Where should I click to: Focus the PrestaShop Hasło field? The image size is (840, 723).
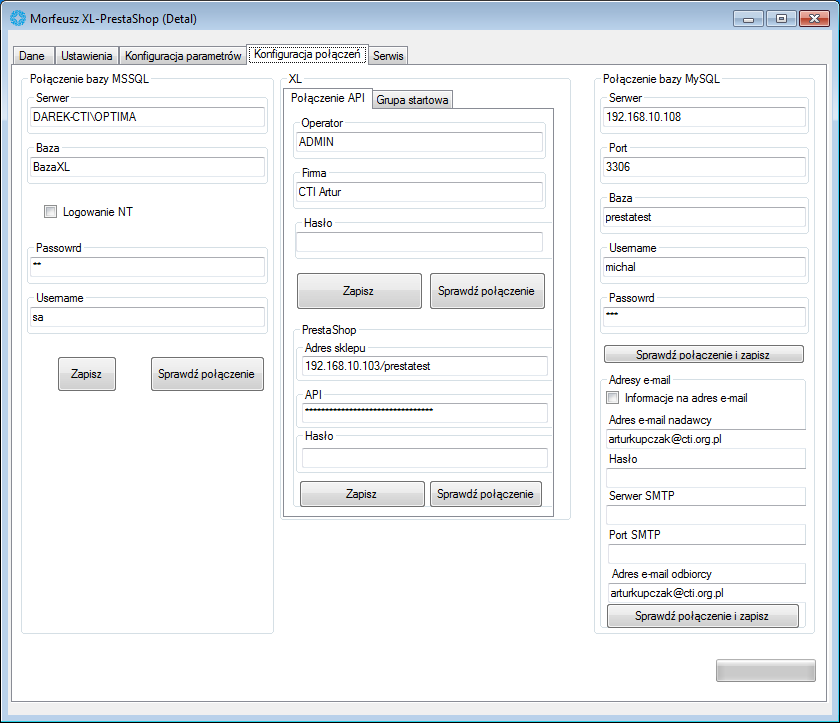[x=424, y=458]
